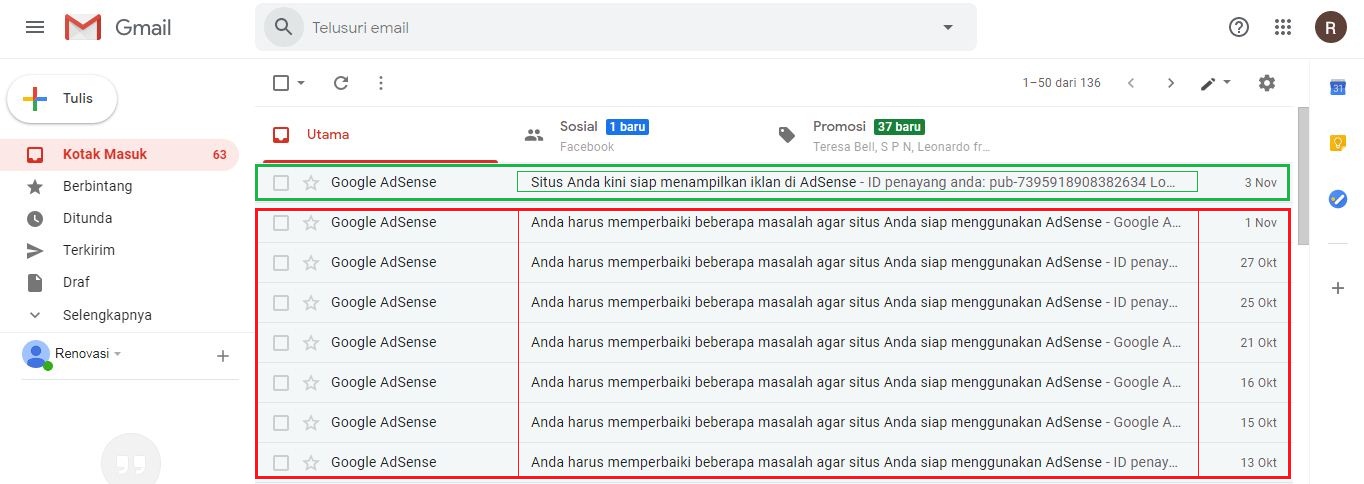Star the 21 Okt AdSense email
Viewport: 1364px width, 484px height.
tap(311, 342)
